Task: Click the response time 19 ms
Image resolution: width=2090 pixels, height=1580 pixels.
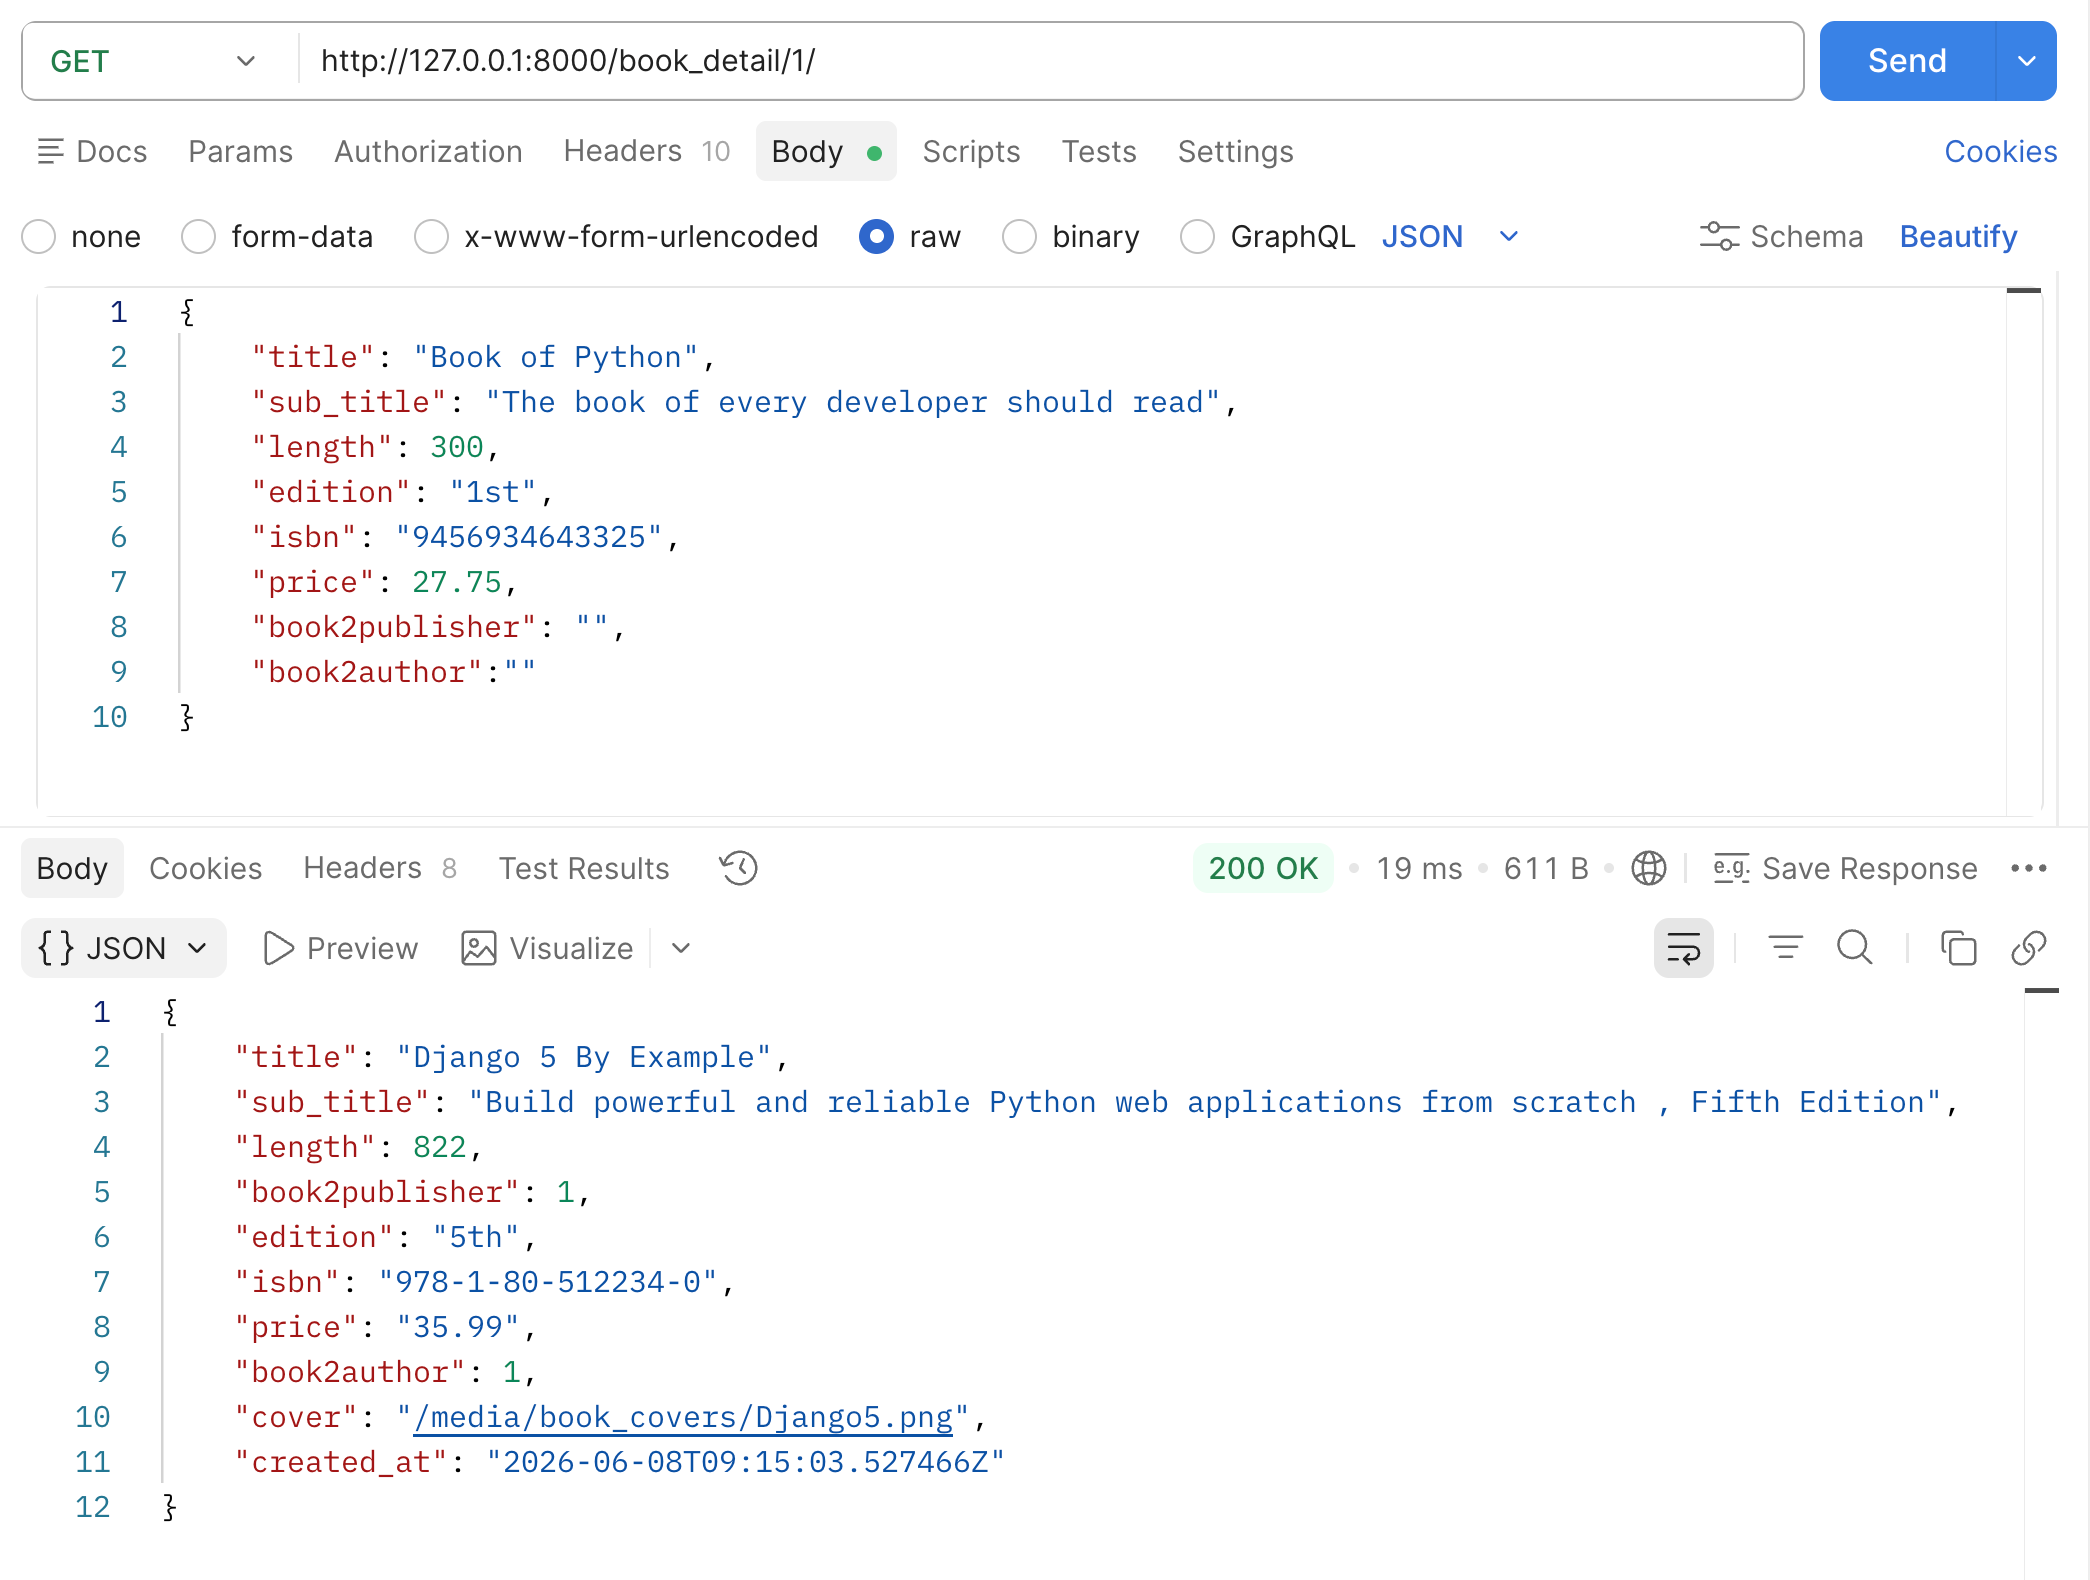Action: click(x=1419, y=868)
